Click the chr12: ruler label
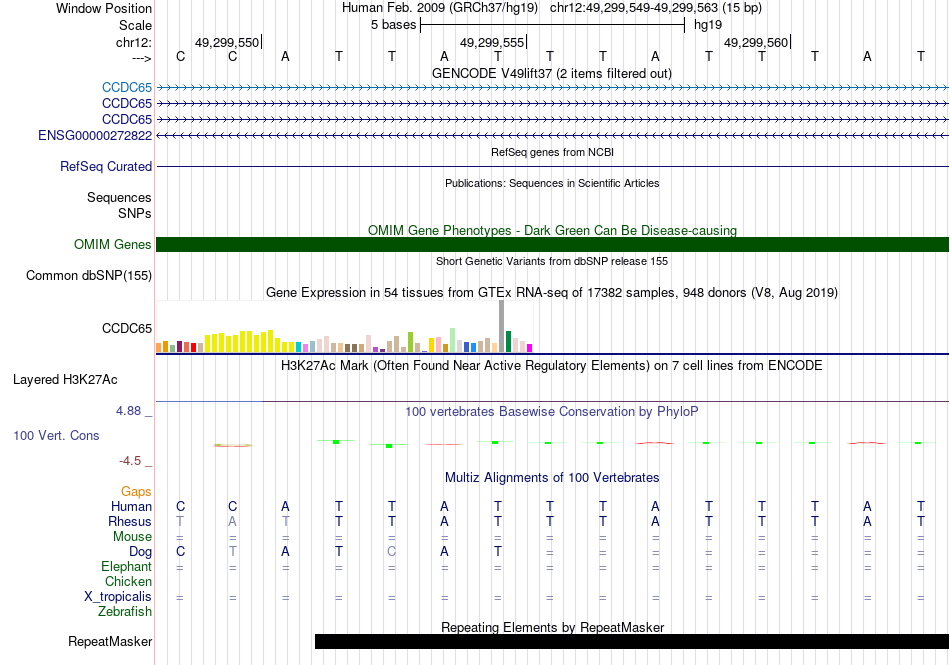 click(133, 42)
